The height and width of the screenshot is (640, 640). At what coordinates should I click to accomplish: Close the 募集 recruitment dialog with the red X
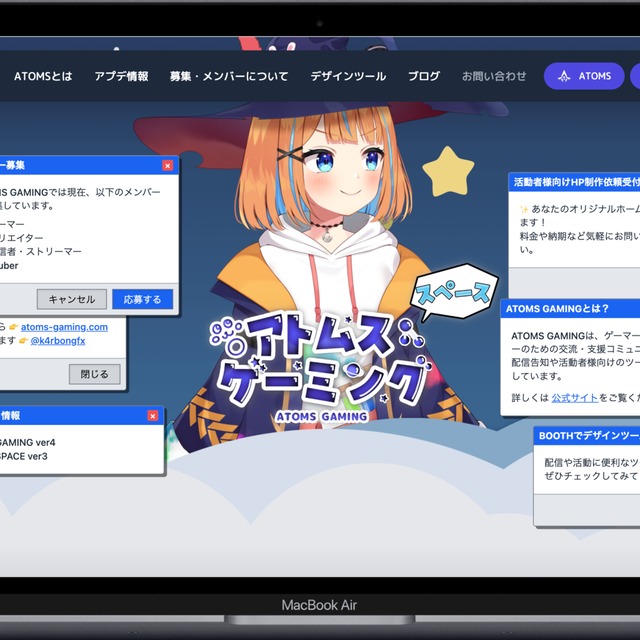(x=167, y=165)
